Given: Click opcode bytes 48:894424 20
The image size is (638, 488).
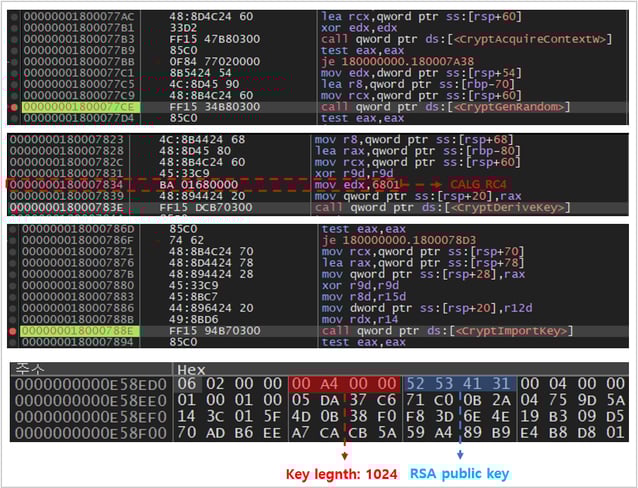Looking at the screenshot, I should pyautogui.click(x=202, y=196).
